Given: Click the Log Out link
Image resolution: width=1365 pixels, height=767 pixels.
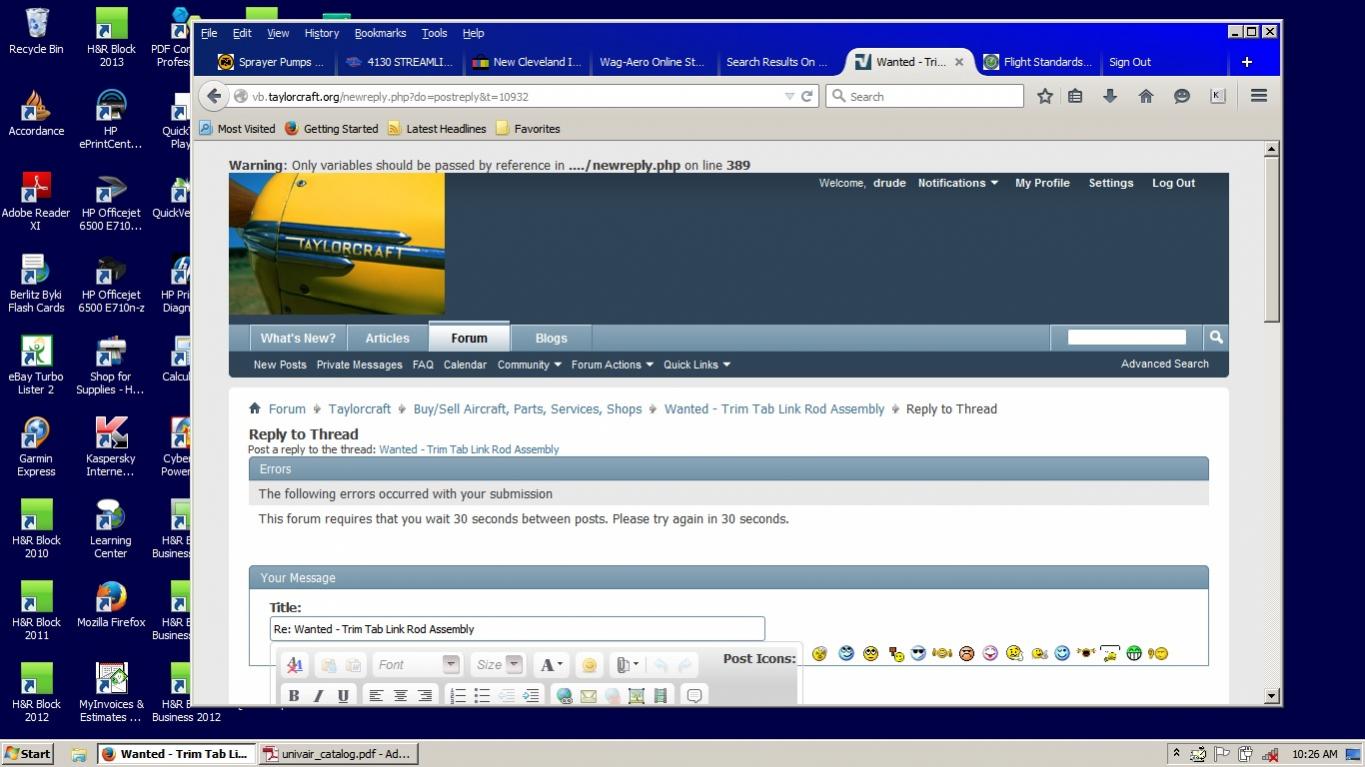Looking at the screenshot, I should pyautogui.click(x=1173, y=183).
